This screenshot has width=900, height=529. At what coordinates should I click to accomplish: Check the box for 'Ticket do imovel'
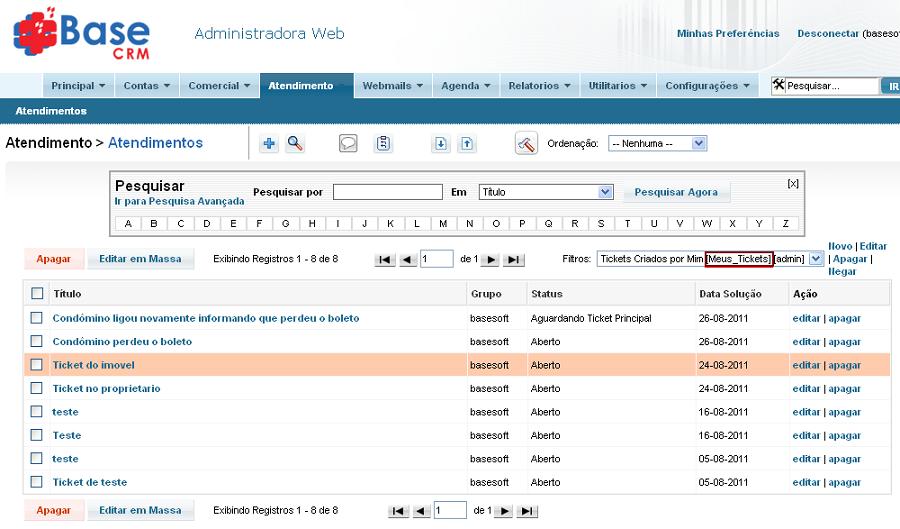(37, 365)
